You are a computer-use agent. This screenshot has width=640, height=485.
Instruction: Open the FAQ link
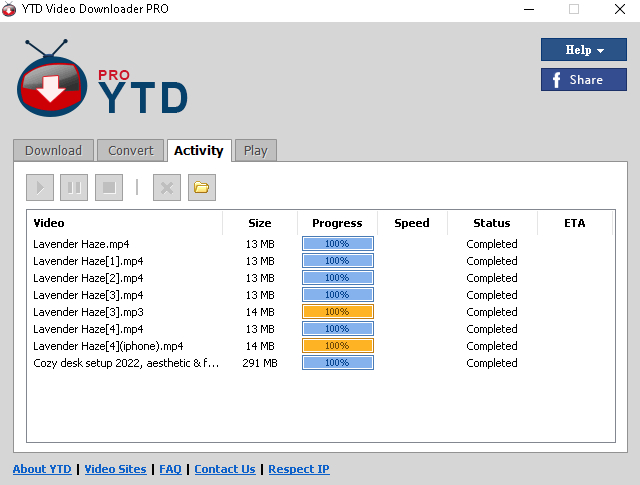pos(170,469)
